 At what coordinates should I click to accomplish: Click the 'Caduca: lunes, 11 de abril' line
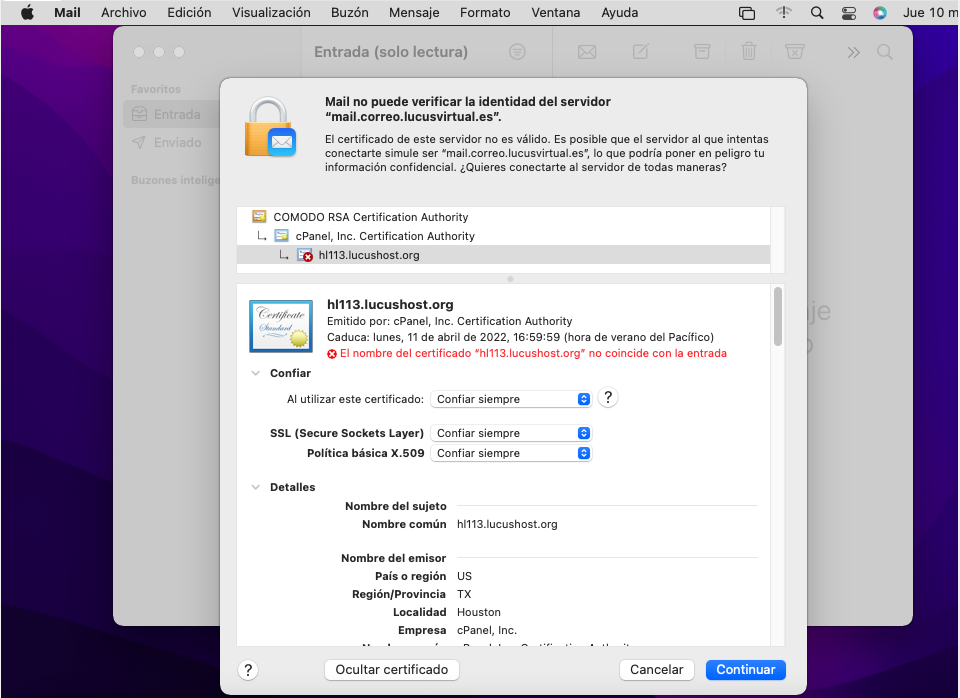pos(520,337)
